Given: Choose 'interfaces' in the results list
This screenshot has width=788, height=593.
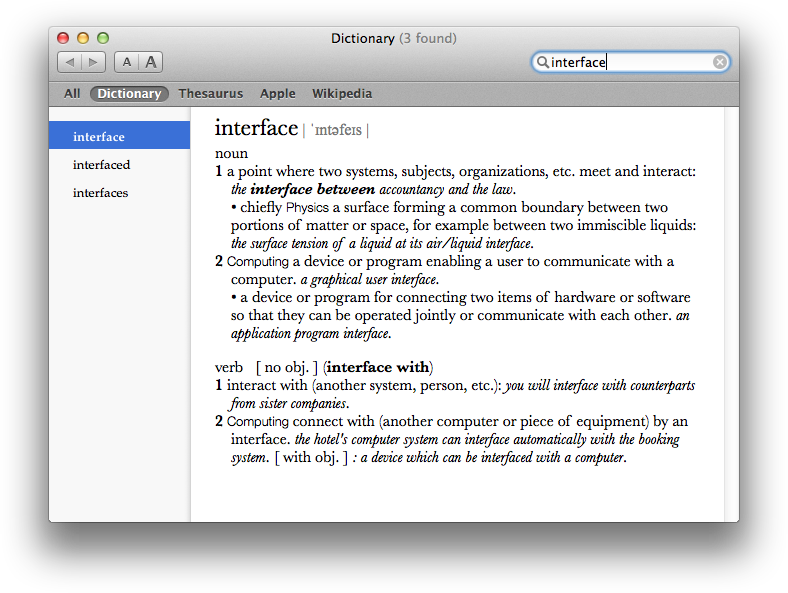Looking at the screenshot, I should pos(101,193).
